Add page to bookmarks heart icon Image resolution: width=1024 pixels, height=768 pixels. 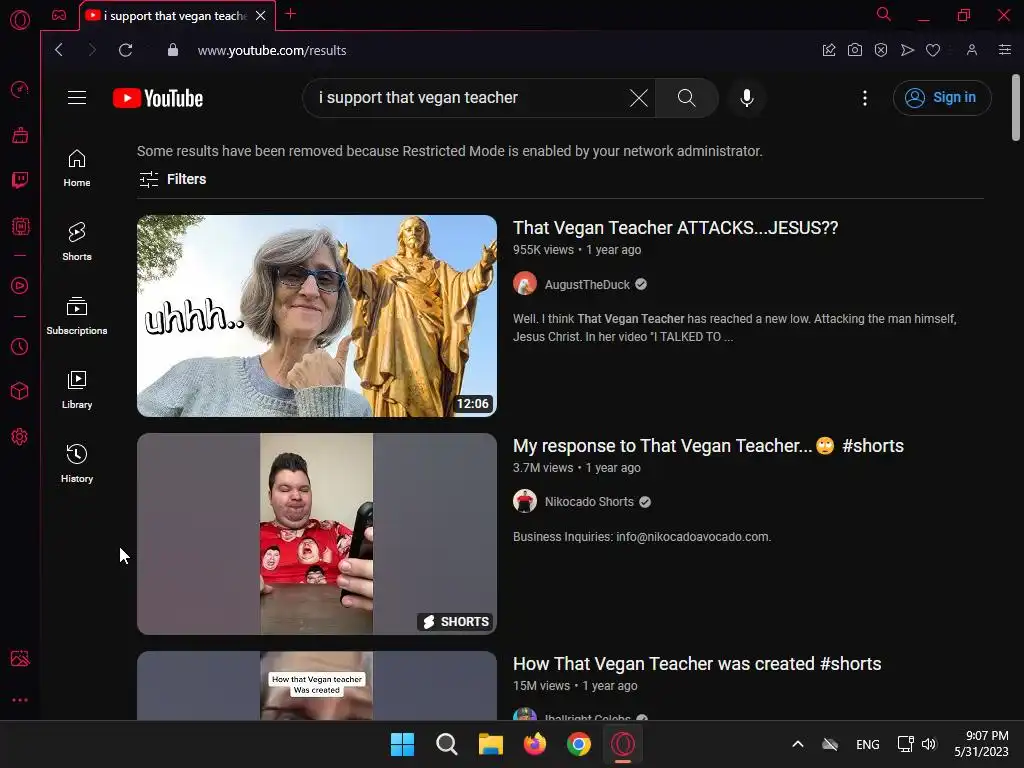[933, 50]
